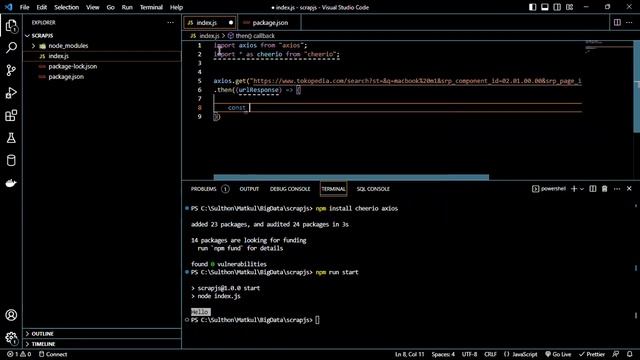Toggle secondary side bar layout icon
Image resolution: width=640 pixels, height=360 pixels.
point(557,7)
